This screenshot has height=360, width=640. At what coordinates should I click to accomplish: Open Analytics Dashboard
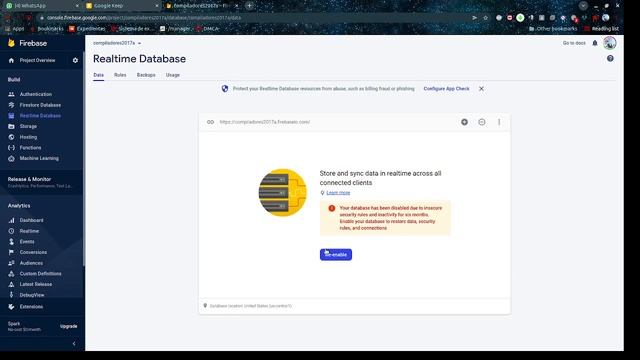coord(31,220)
